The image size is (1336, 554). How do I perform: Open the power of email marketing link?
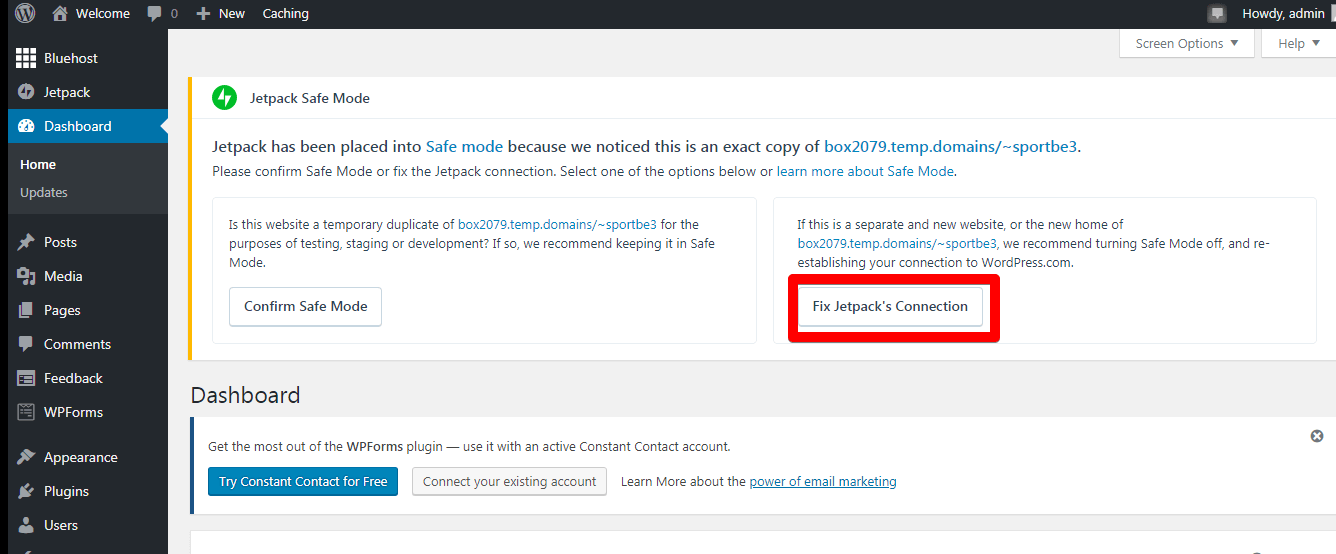click(x=823, y=481)
